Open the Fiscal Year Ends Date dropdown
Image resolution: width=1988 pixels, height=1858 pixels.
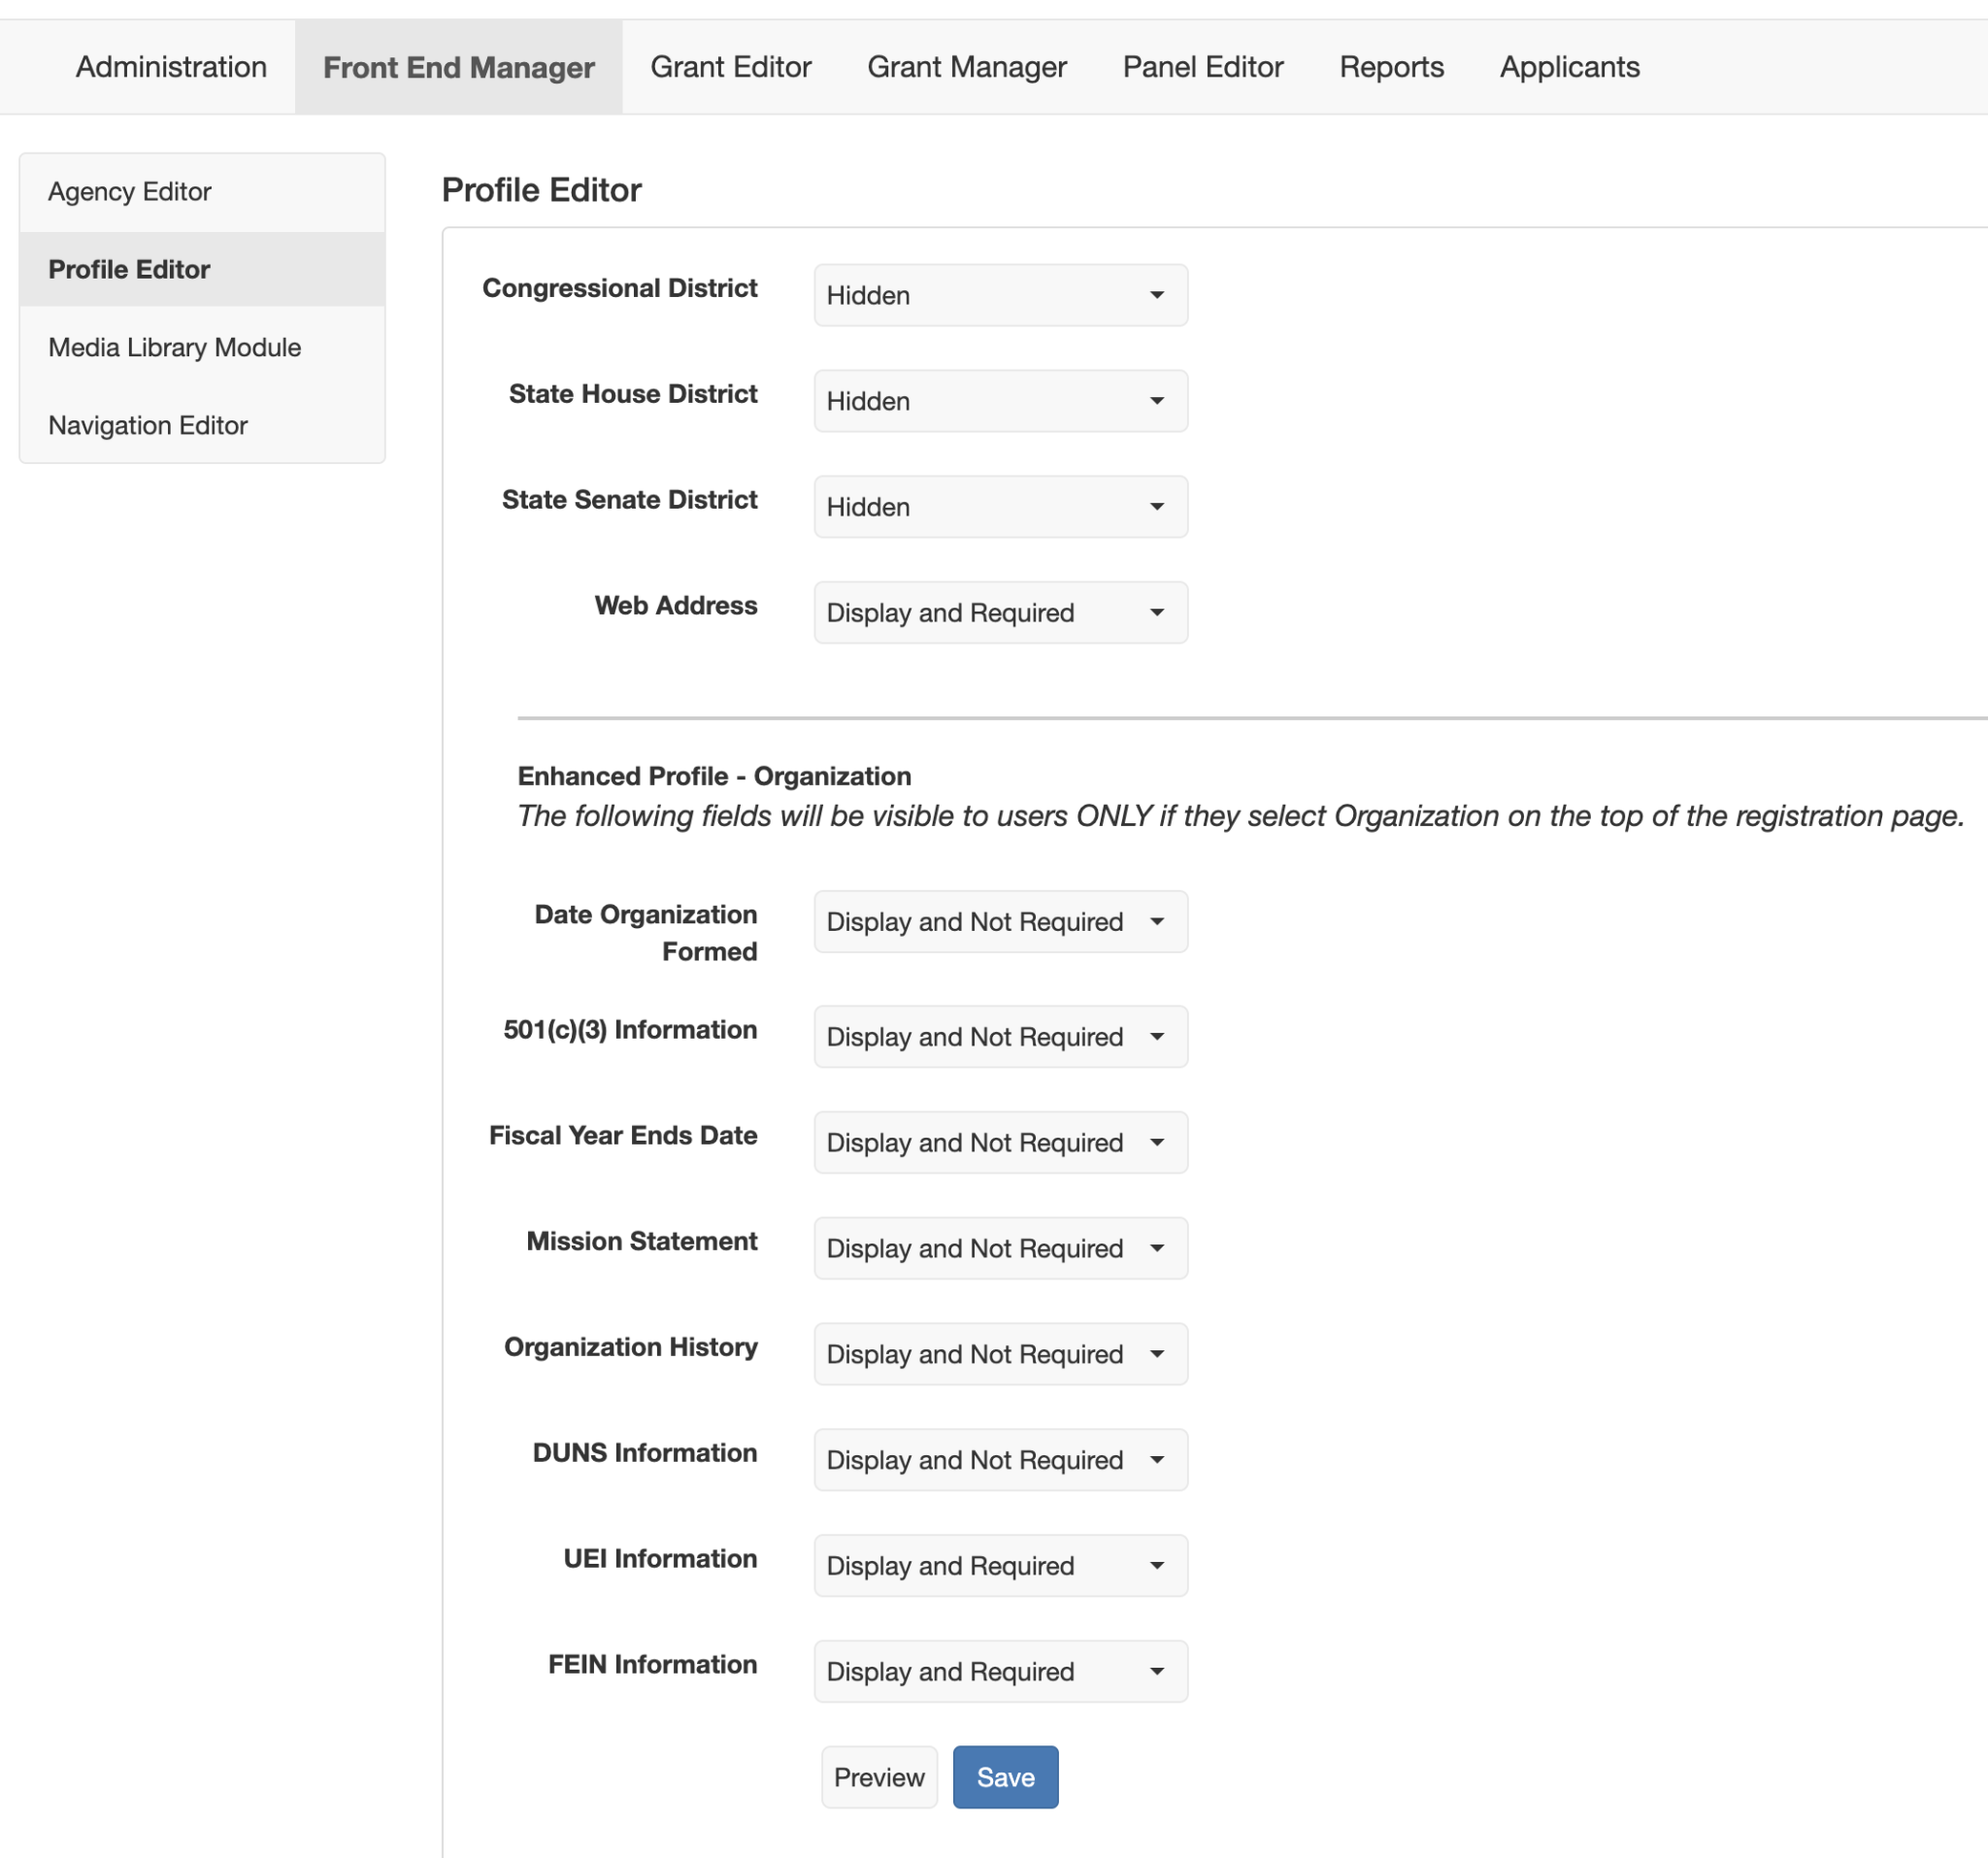pyautogui.click(x=1000, y=1142)
